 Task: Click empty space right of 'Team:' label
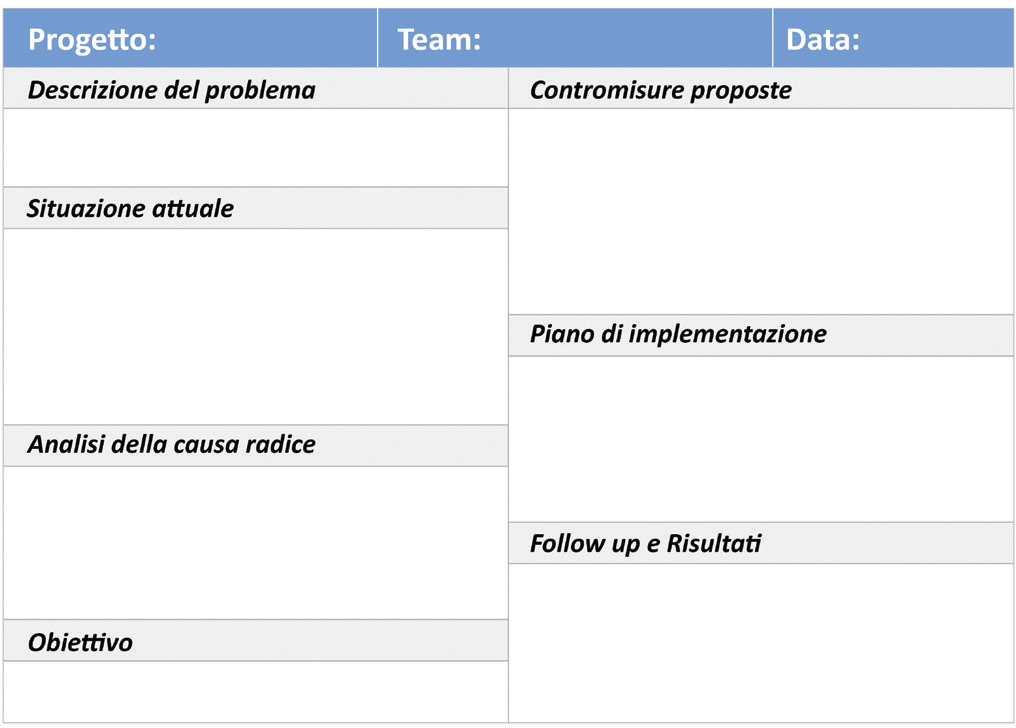(x=625, y=40)
